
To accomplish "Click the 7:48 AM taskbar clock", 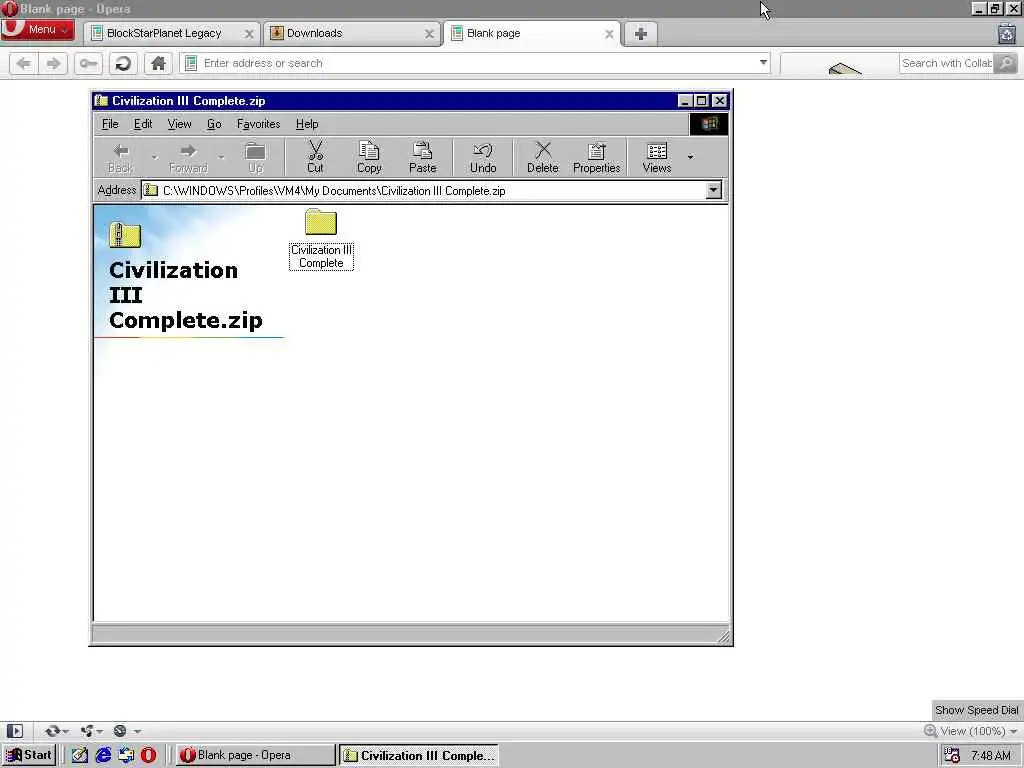I will [x=991, y=756].
